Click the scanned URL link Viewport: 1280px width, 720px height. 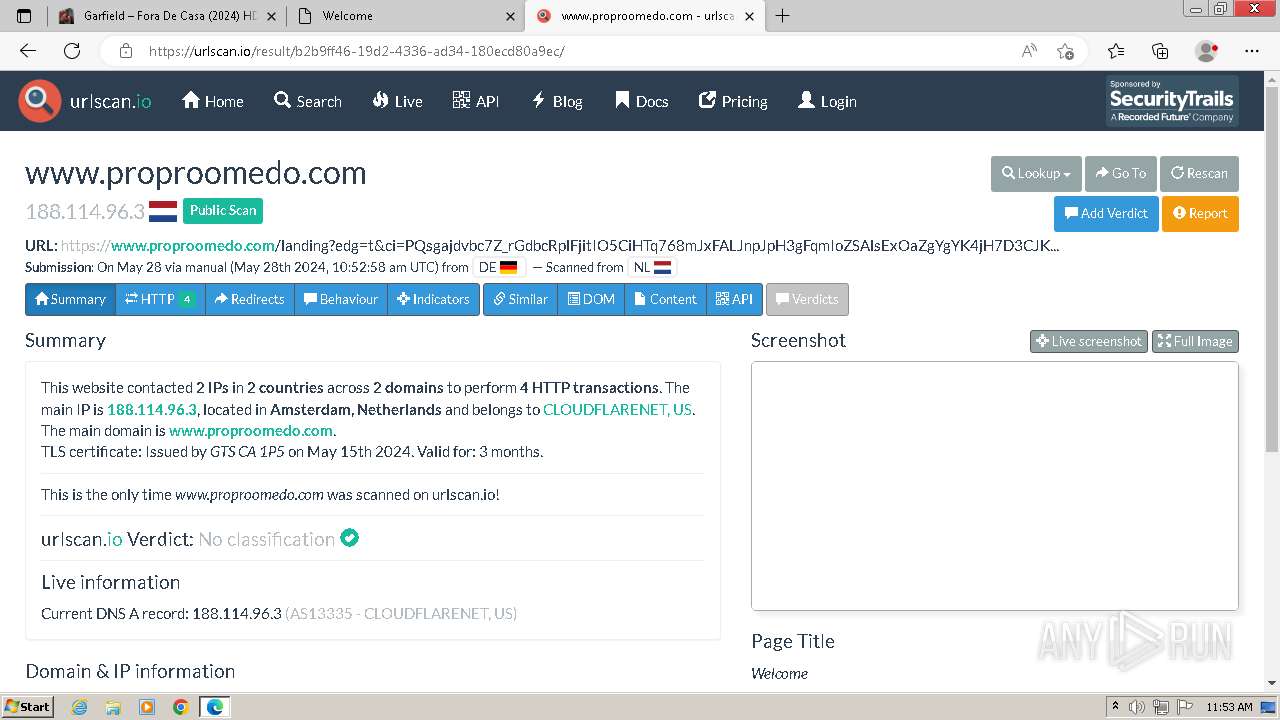pyautogui.click(x=560, y=245)
